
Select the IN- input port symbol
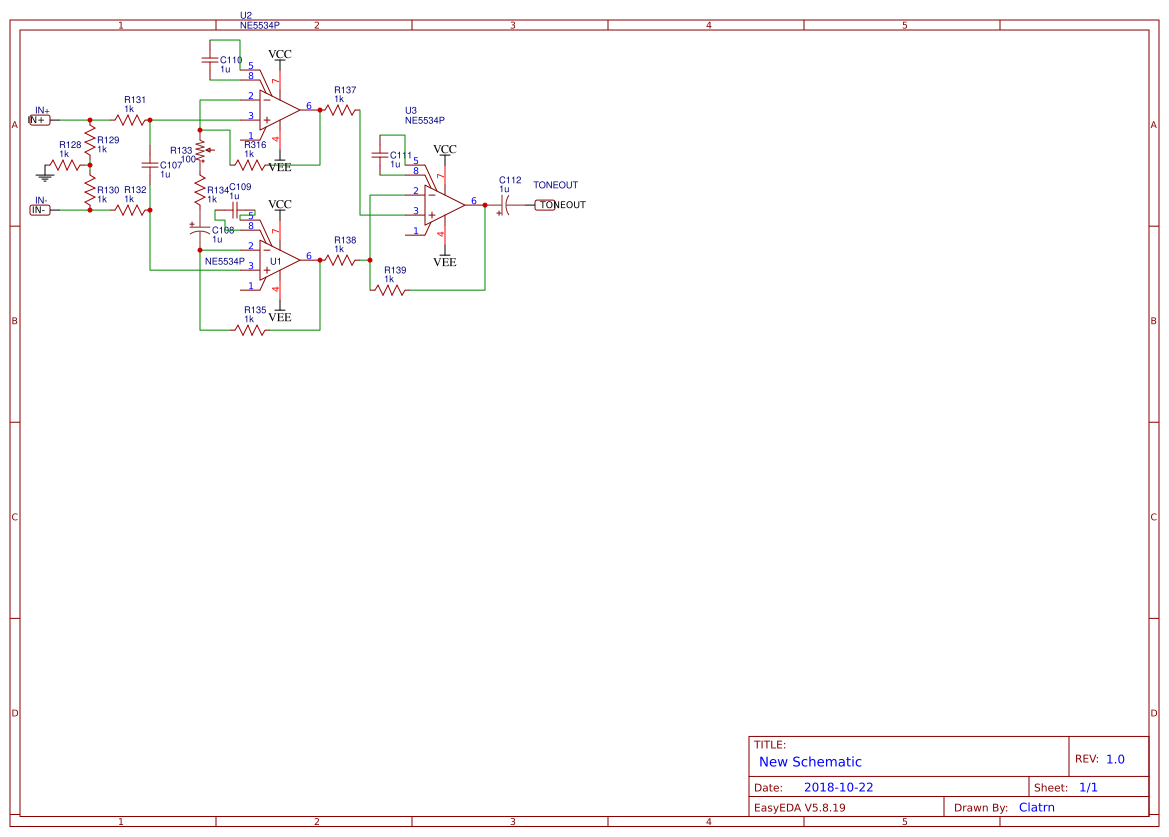[x=38, y=209]
